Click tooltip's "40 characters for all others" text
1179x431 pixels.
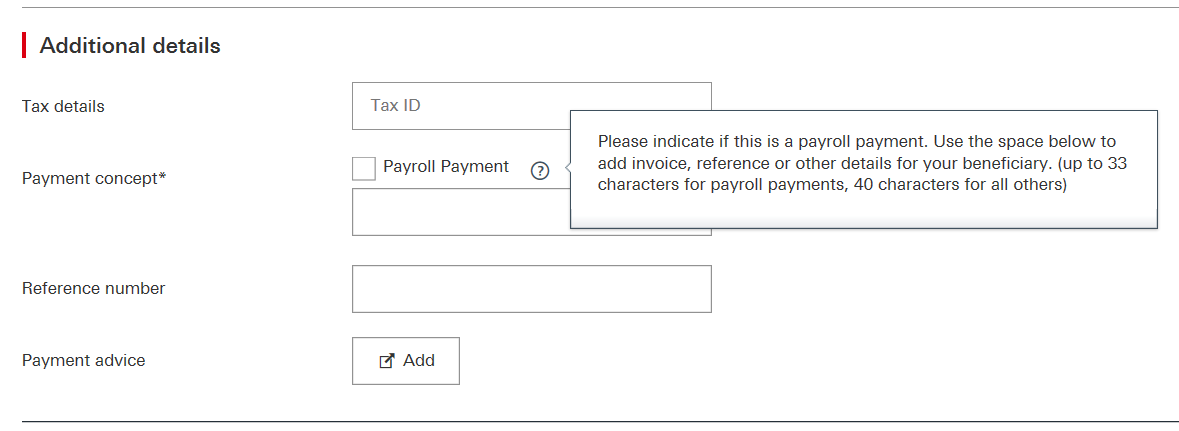click(x=958, y=184)
